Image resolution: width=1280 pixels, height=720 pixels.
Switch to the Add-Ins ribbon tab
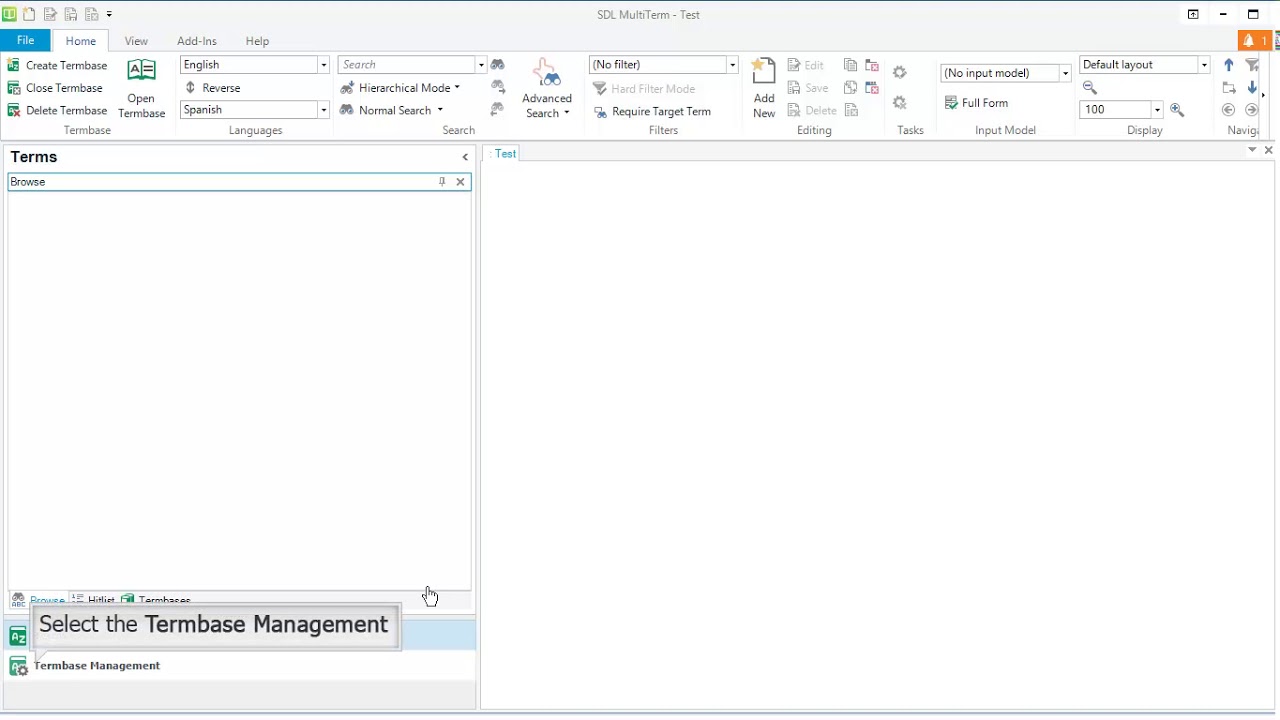pos(197,41)
